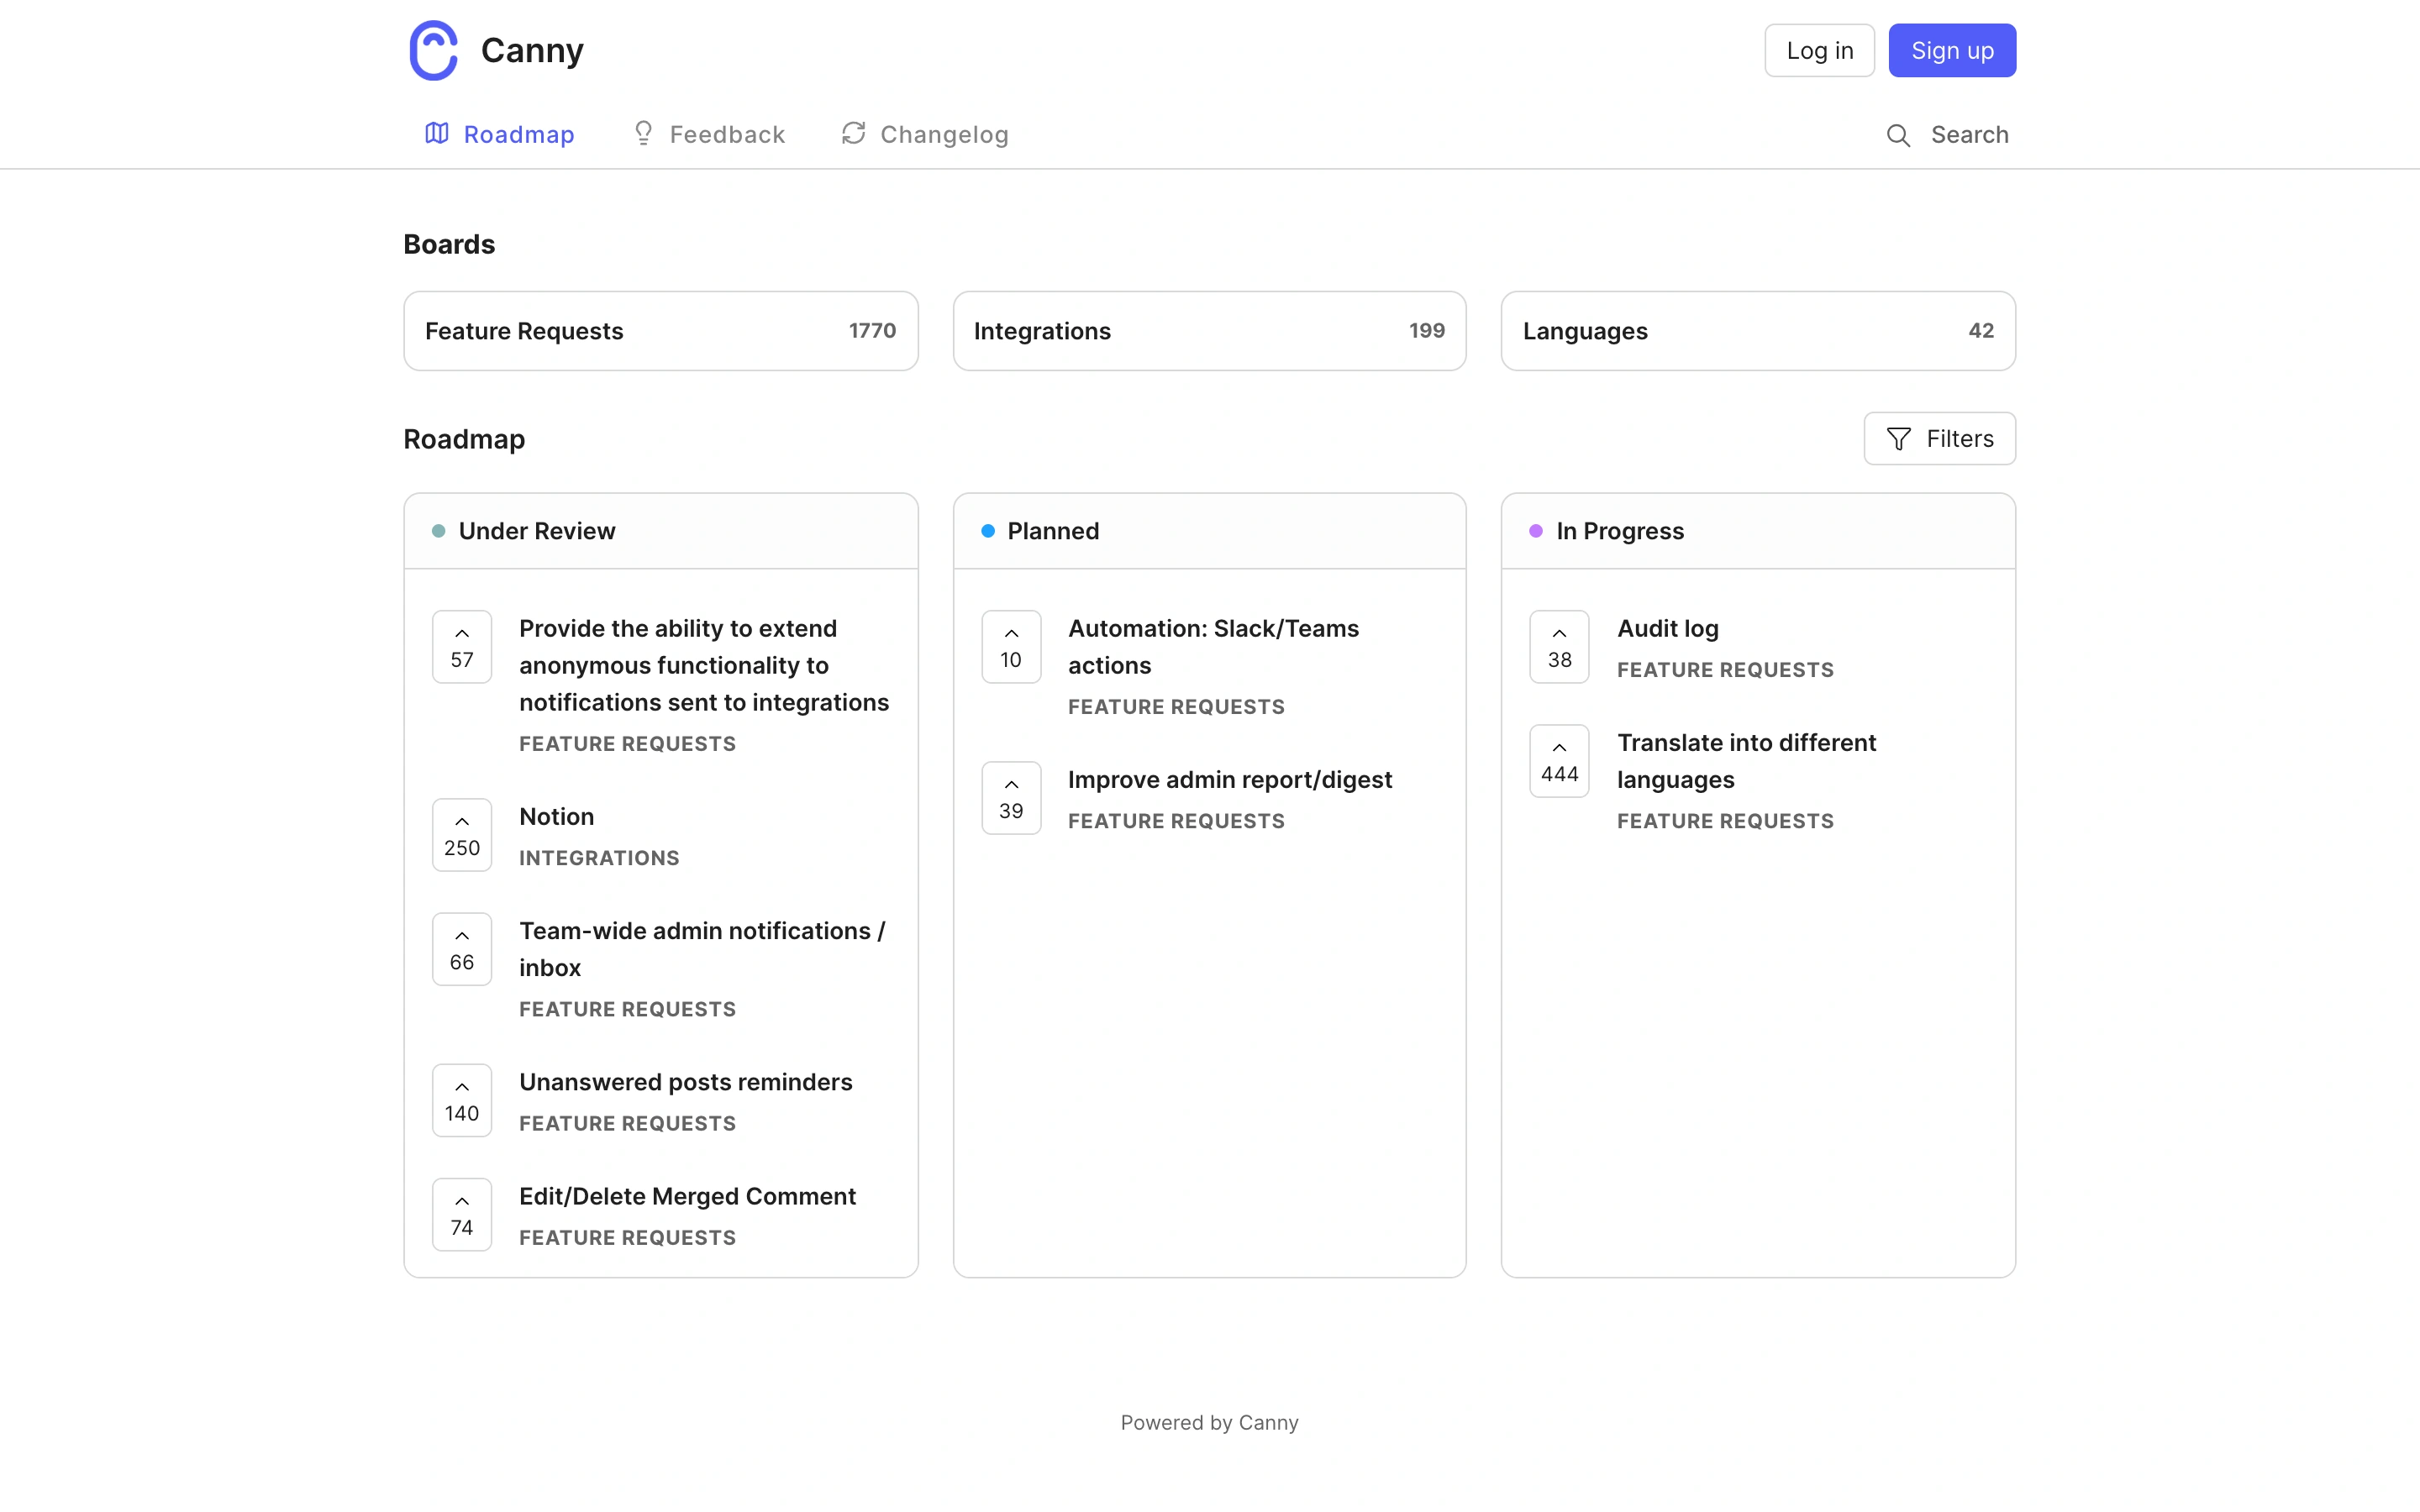
Task: Upvote Unanswered posts reminders with 140 votes
Action: click(x=462, y=1100)
